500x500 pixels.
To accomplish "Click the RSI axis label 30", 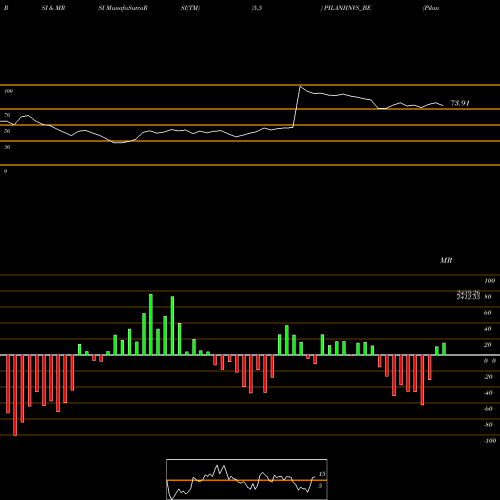I will point(7,147).
